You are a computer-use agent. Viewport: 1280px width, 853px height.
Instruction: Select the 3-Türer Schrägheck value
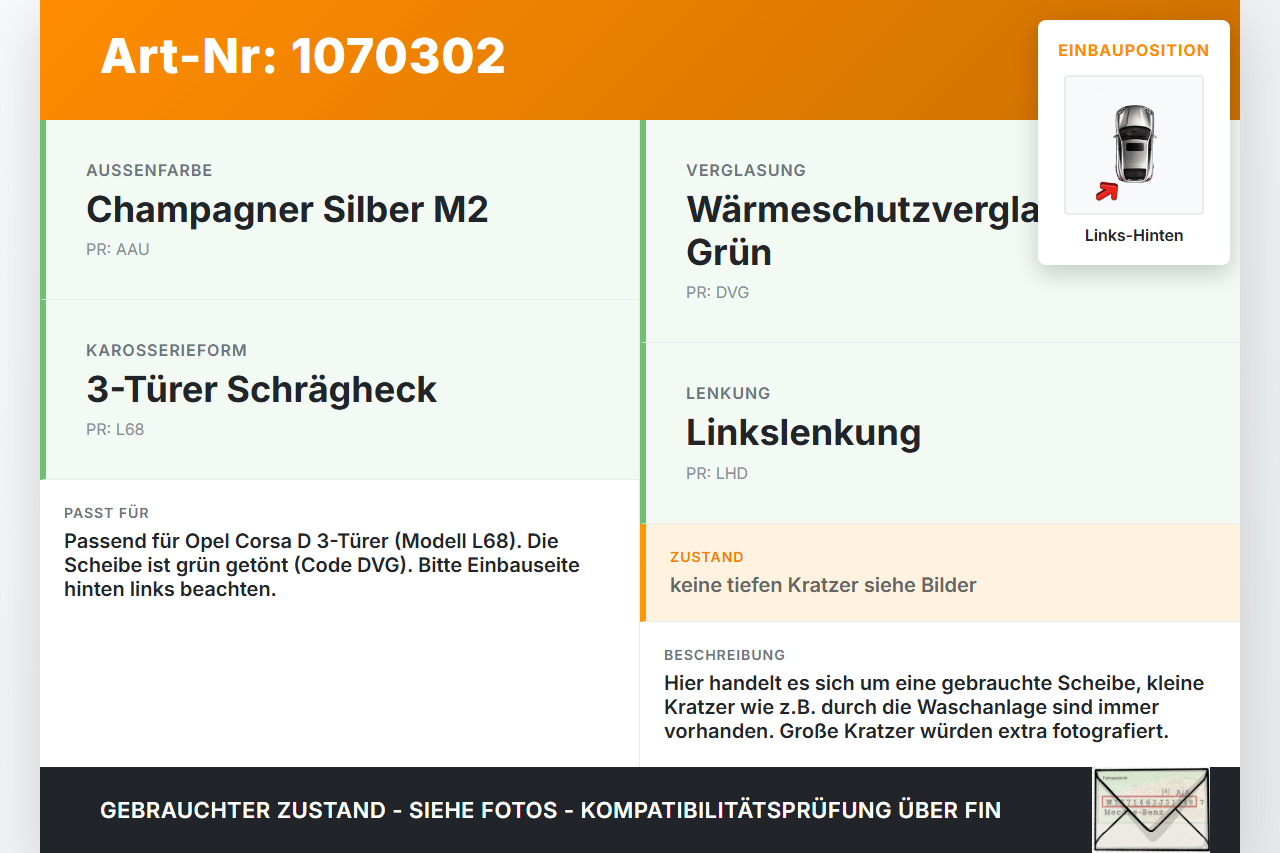[x=261, y=390]
